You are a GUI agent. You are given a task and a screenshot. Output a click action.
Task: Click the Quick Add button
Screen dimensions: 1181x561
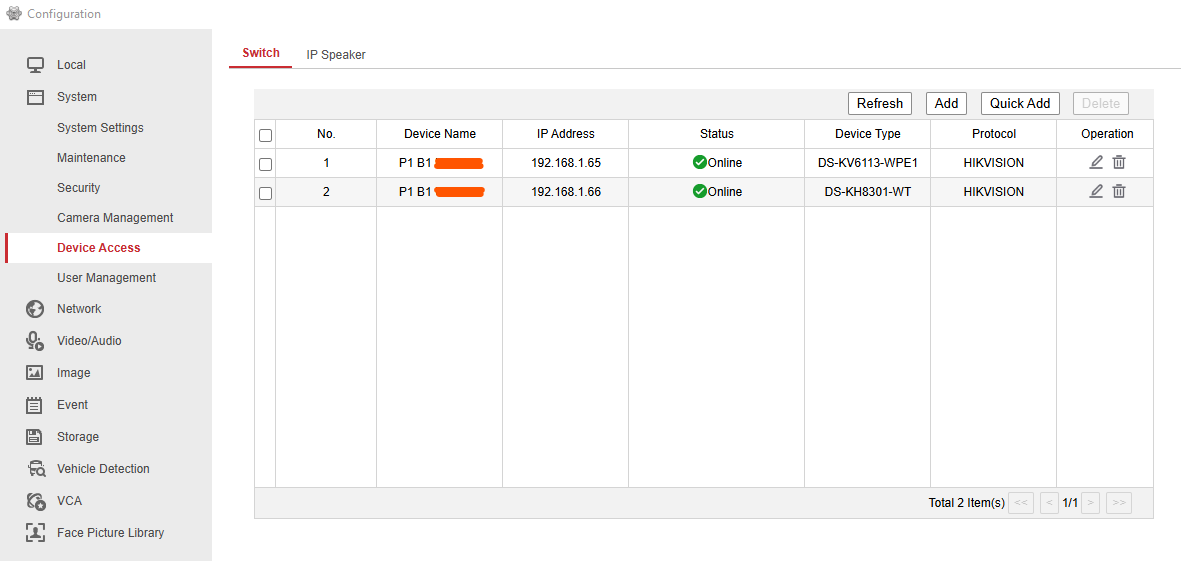[1019, 103]
